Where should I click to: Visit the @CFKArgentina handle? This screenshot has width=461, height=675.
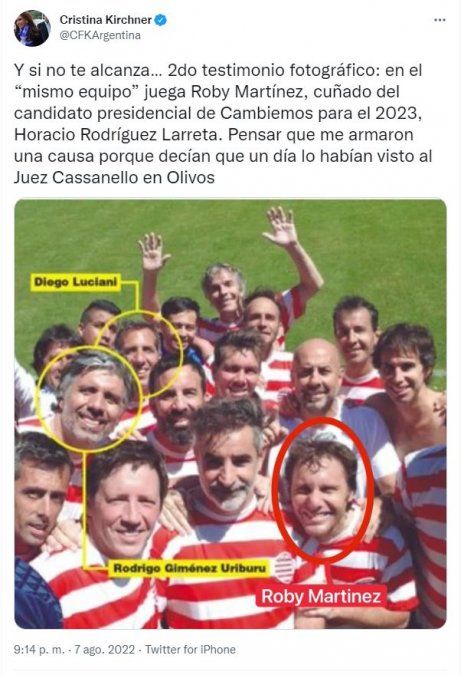(x=100, y=35)
